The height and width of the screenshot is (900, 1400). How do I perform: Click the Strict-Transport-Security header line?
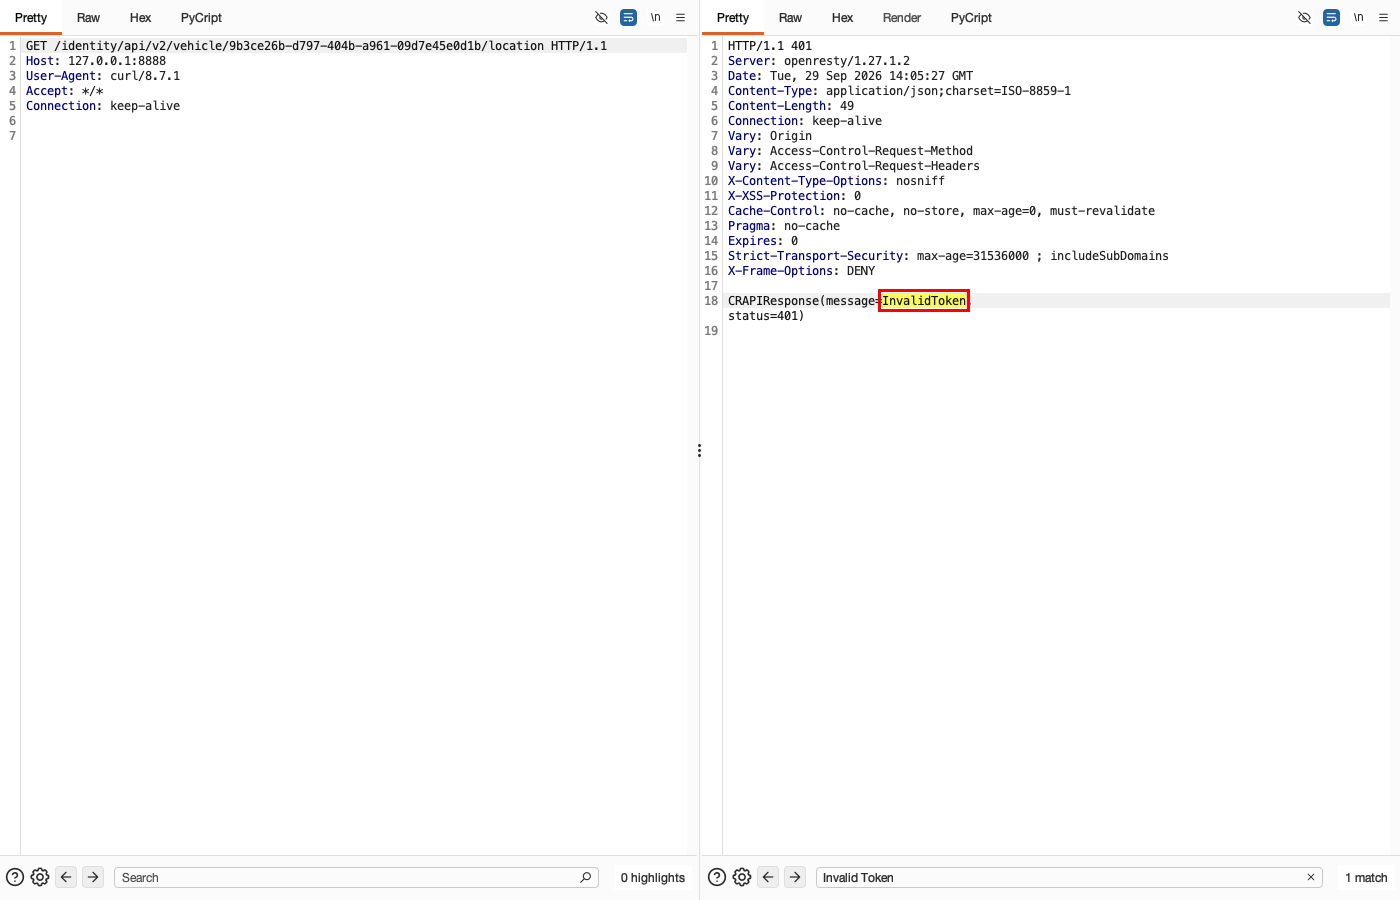[x=948, y=256]
